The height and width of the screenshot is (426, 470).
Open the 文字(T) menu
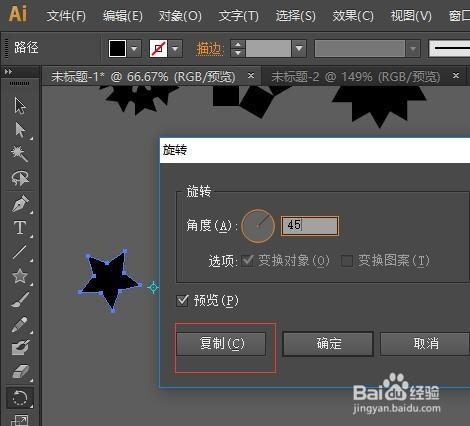pyautogui.click(x=238, y=16)
